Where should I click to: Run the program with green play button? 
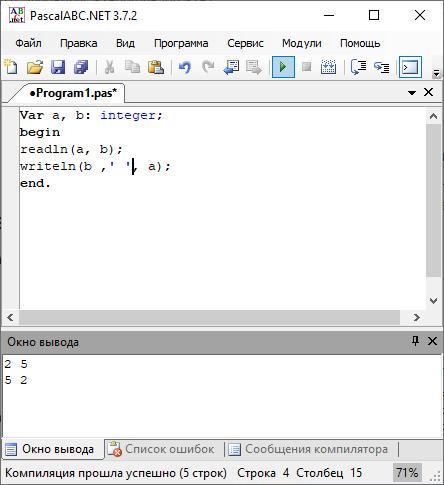pyautogui.click(x=283, y=67)
